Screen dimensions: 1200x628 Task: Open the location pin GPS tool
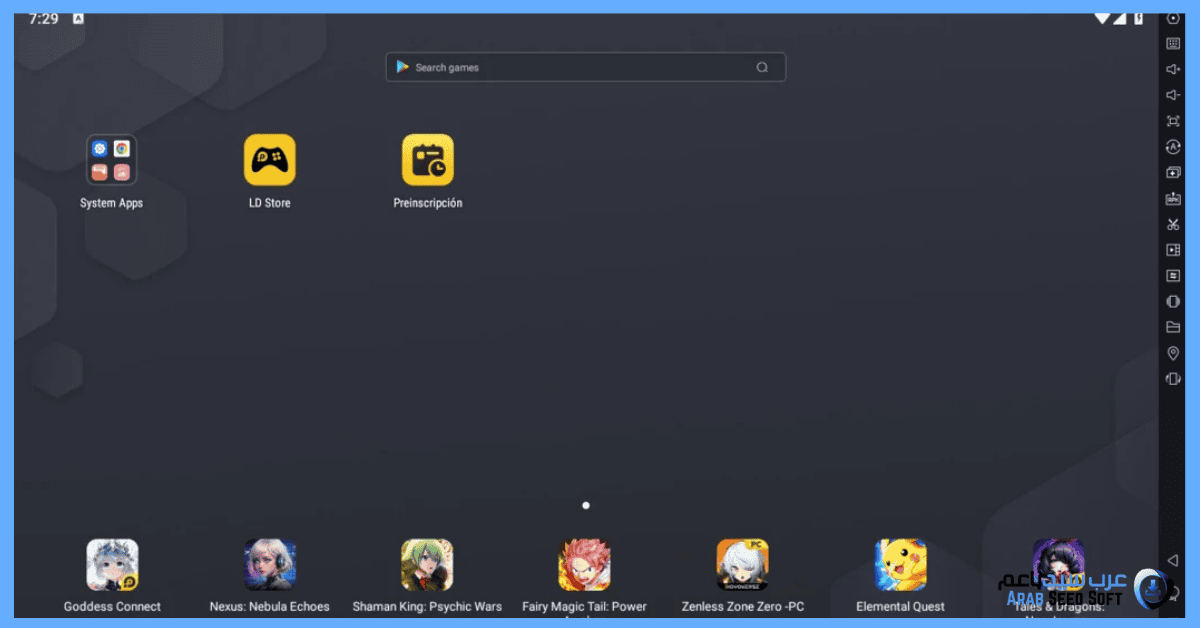pos(1173,353)
